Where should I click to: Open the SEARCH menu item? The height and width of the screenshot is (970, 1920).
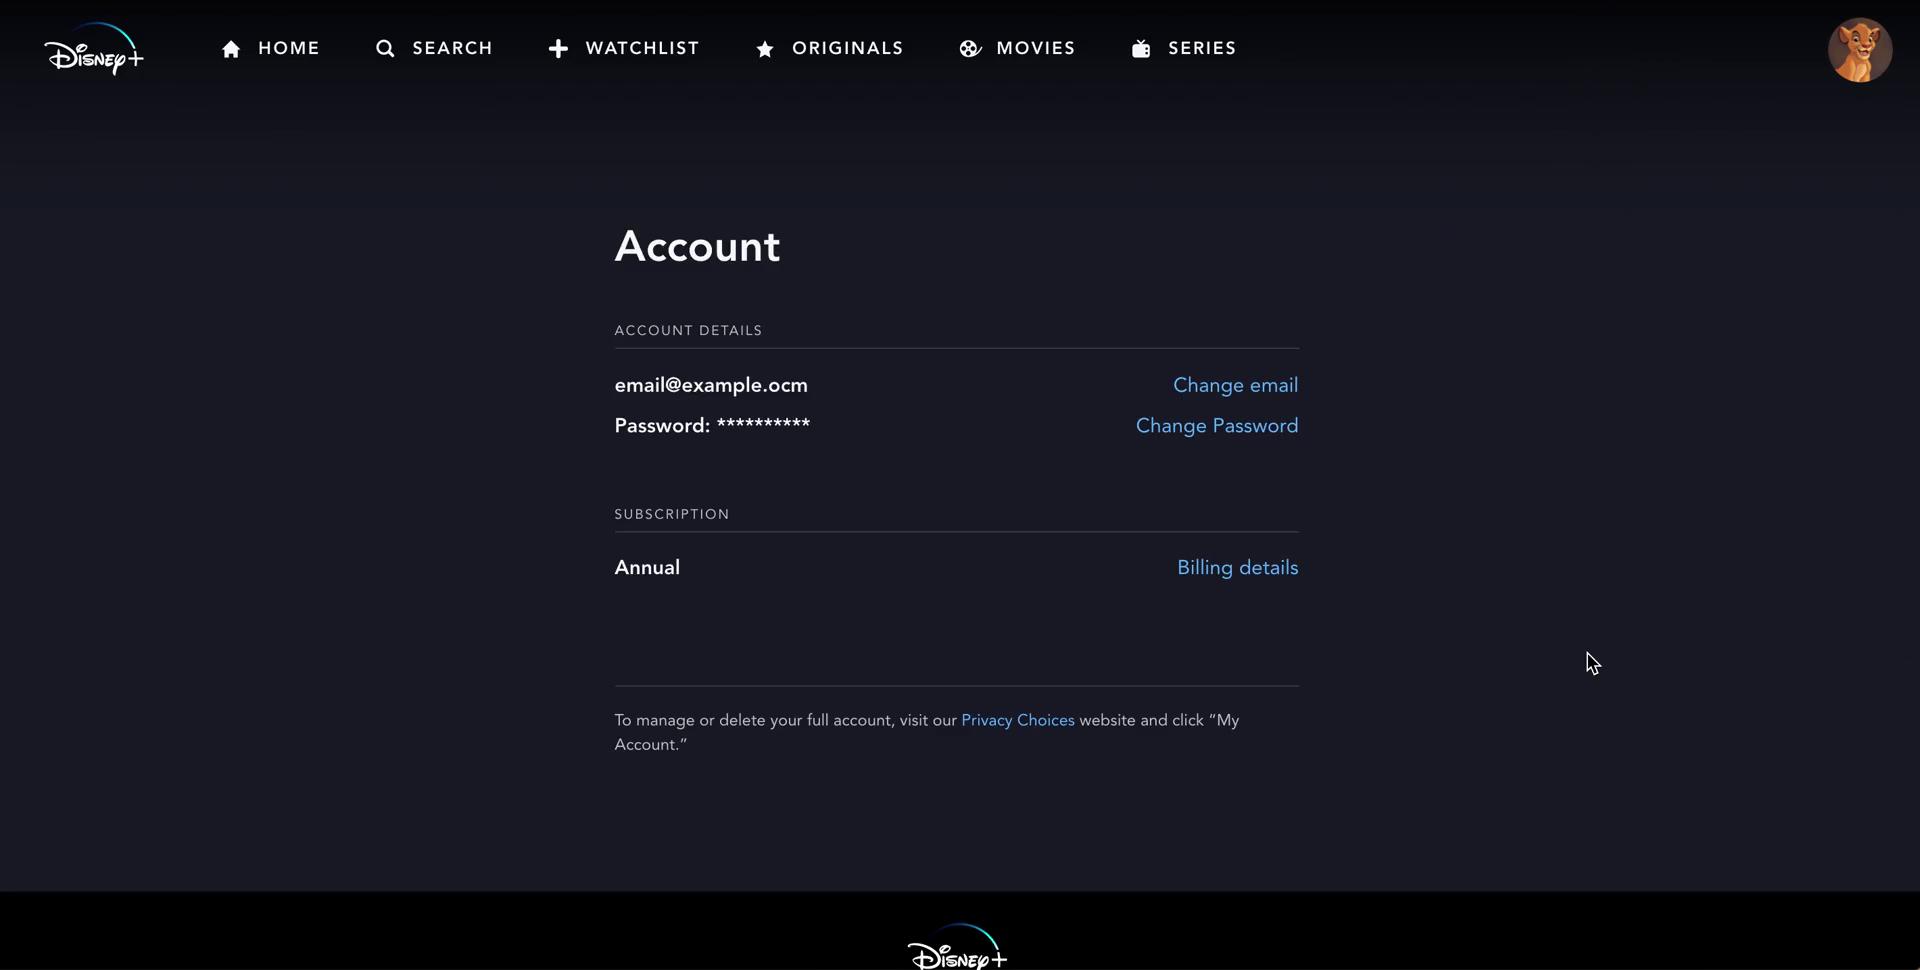[x=452, y=48]
